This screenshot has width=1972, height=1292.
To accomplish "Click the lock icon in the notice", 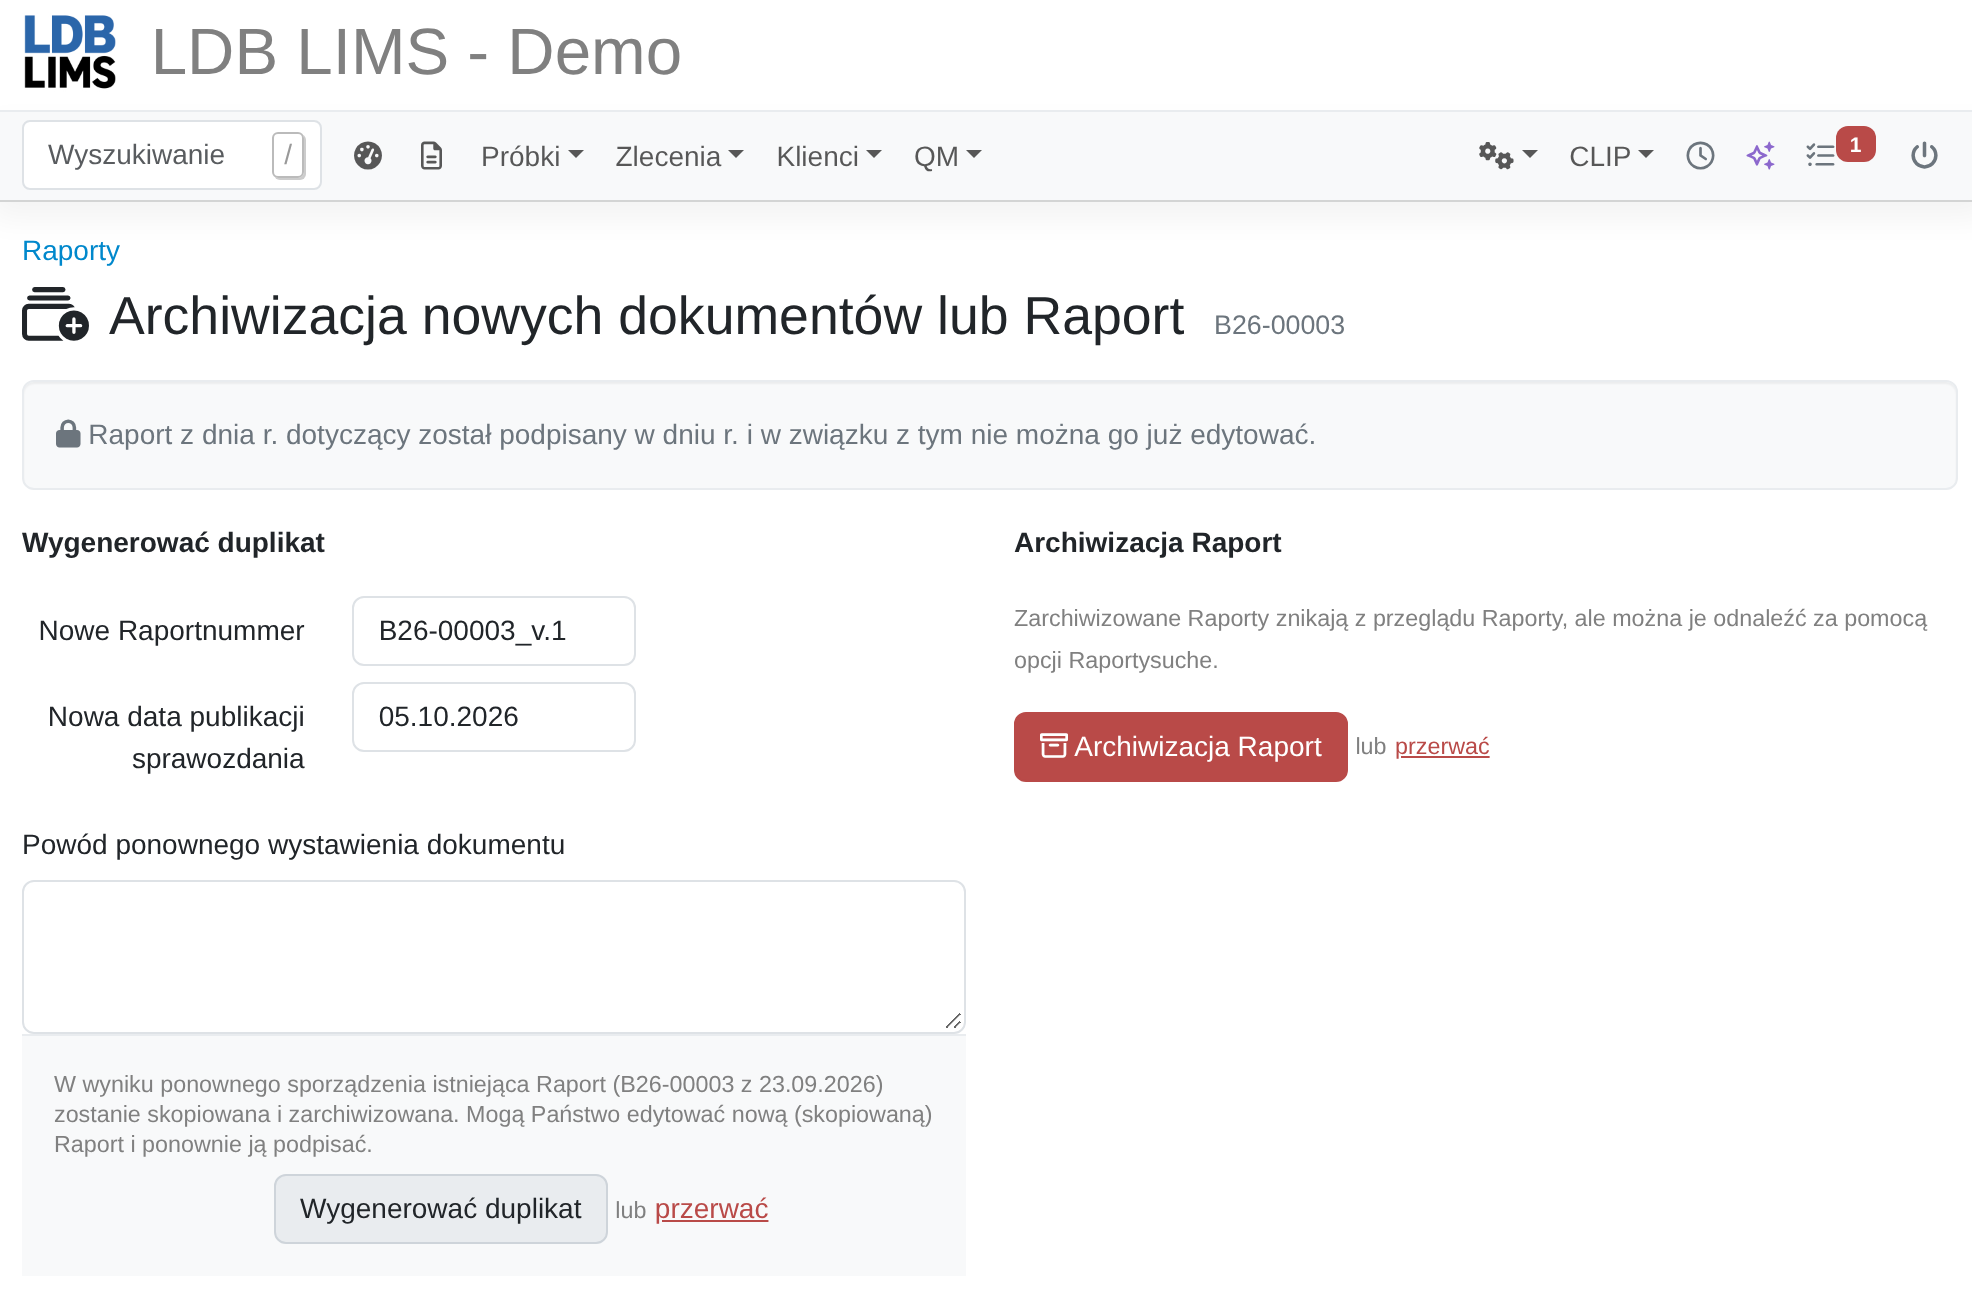I will point(68,434).
